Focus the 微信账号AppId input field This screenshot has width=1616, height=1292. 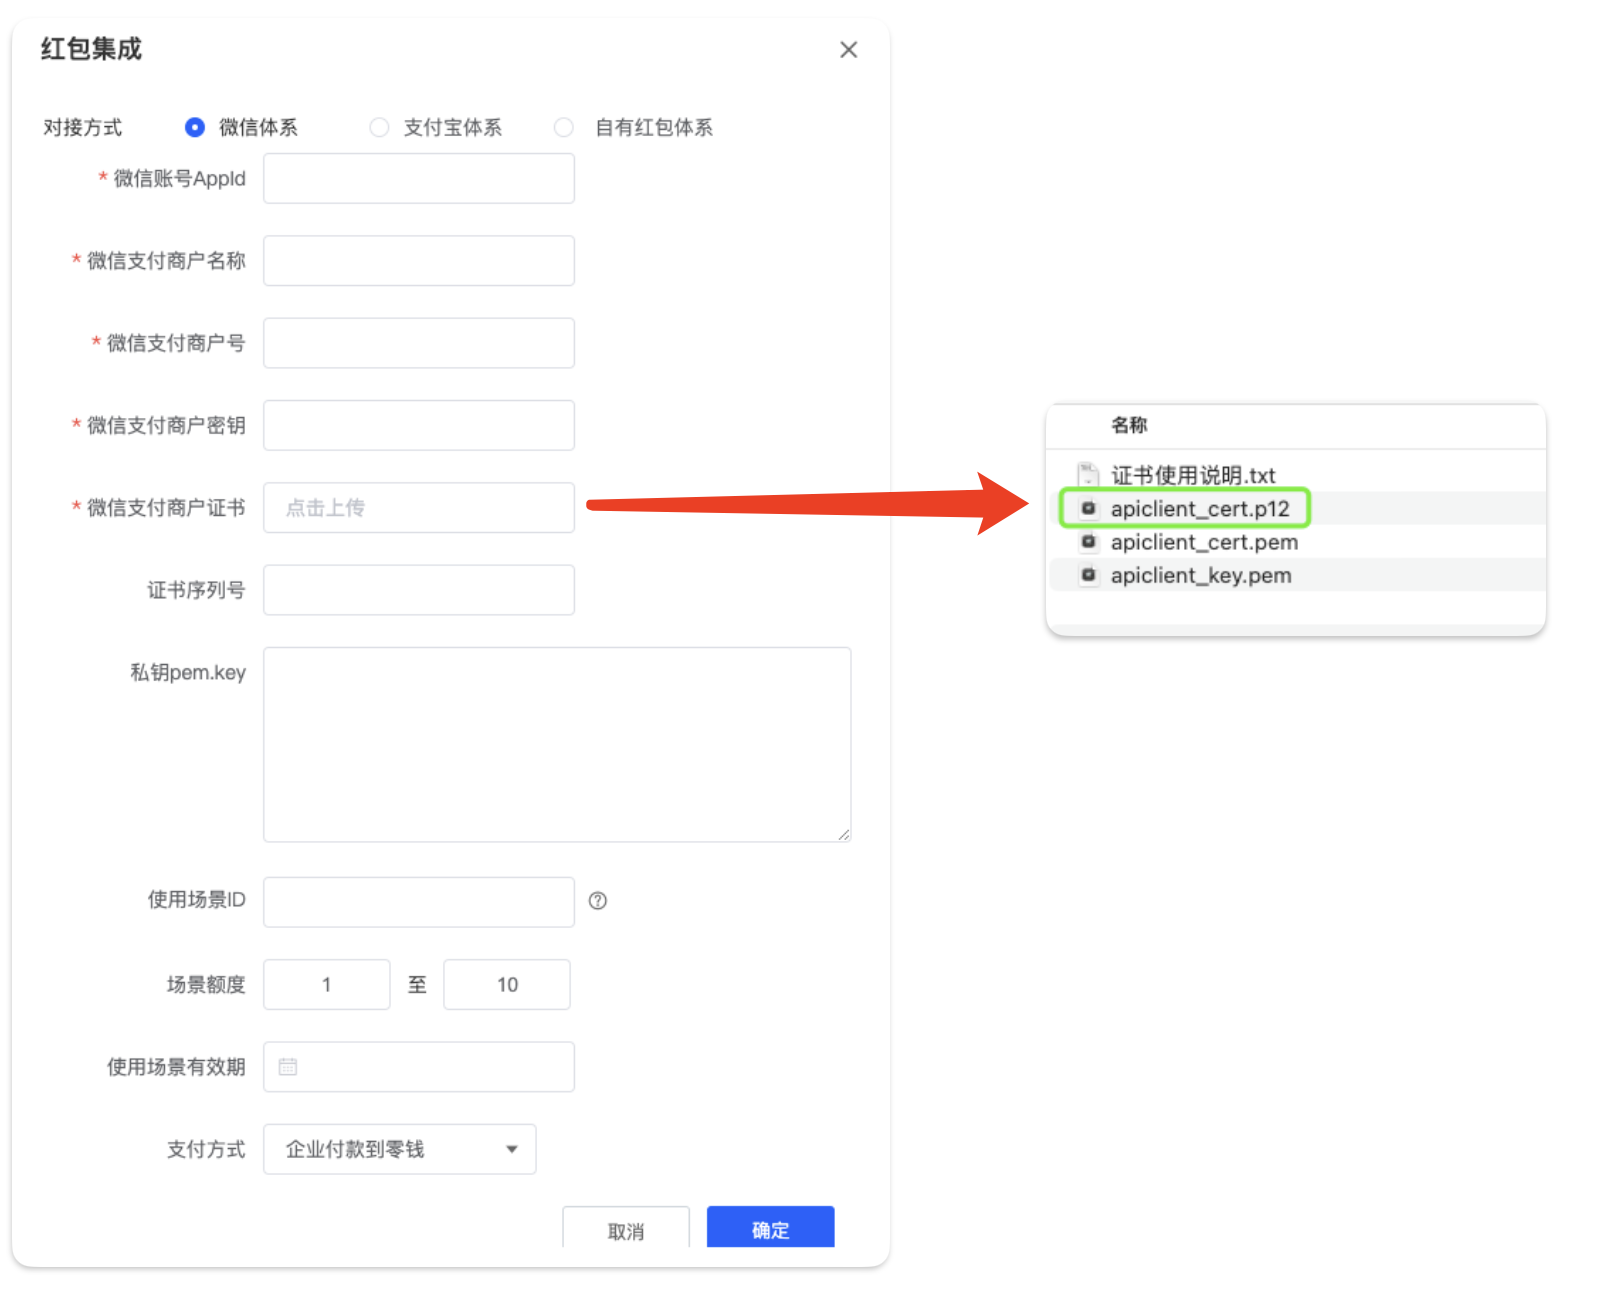click(419, 178)
